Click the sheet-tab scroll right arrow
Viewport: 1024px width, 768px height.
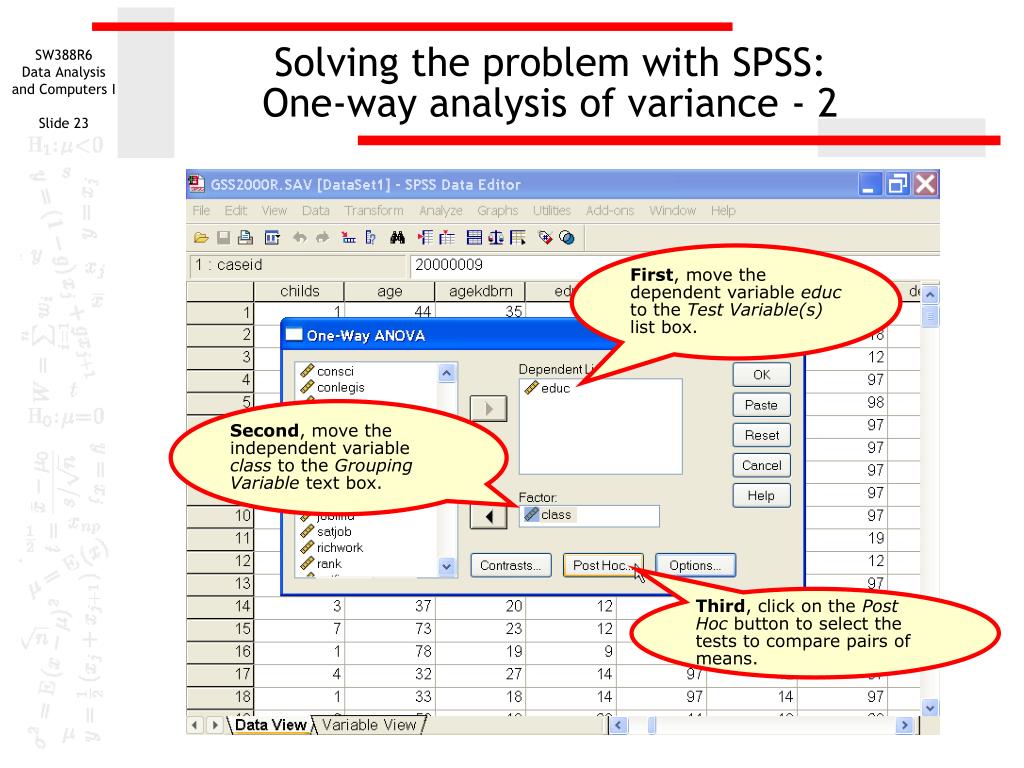click(x=214, y=725)
